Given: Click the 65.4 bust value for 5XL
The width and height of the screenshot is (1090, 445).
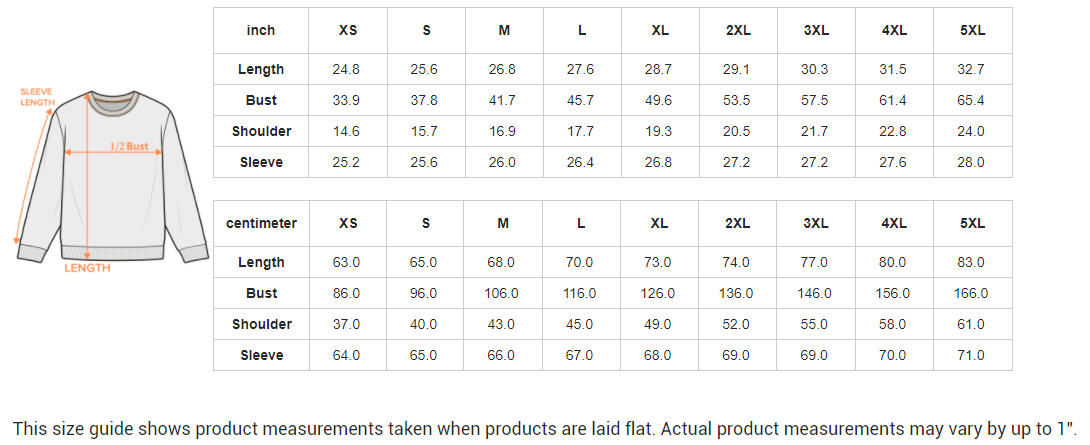Looking at the screenshot, I should (970, 100).
